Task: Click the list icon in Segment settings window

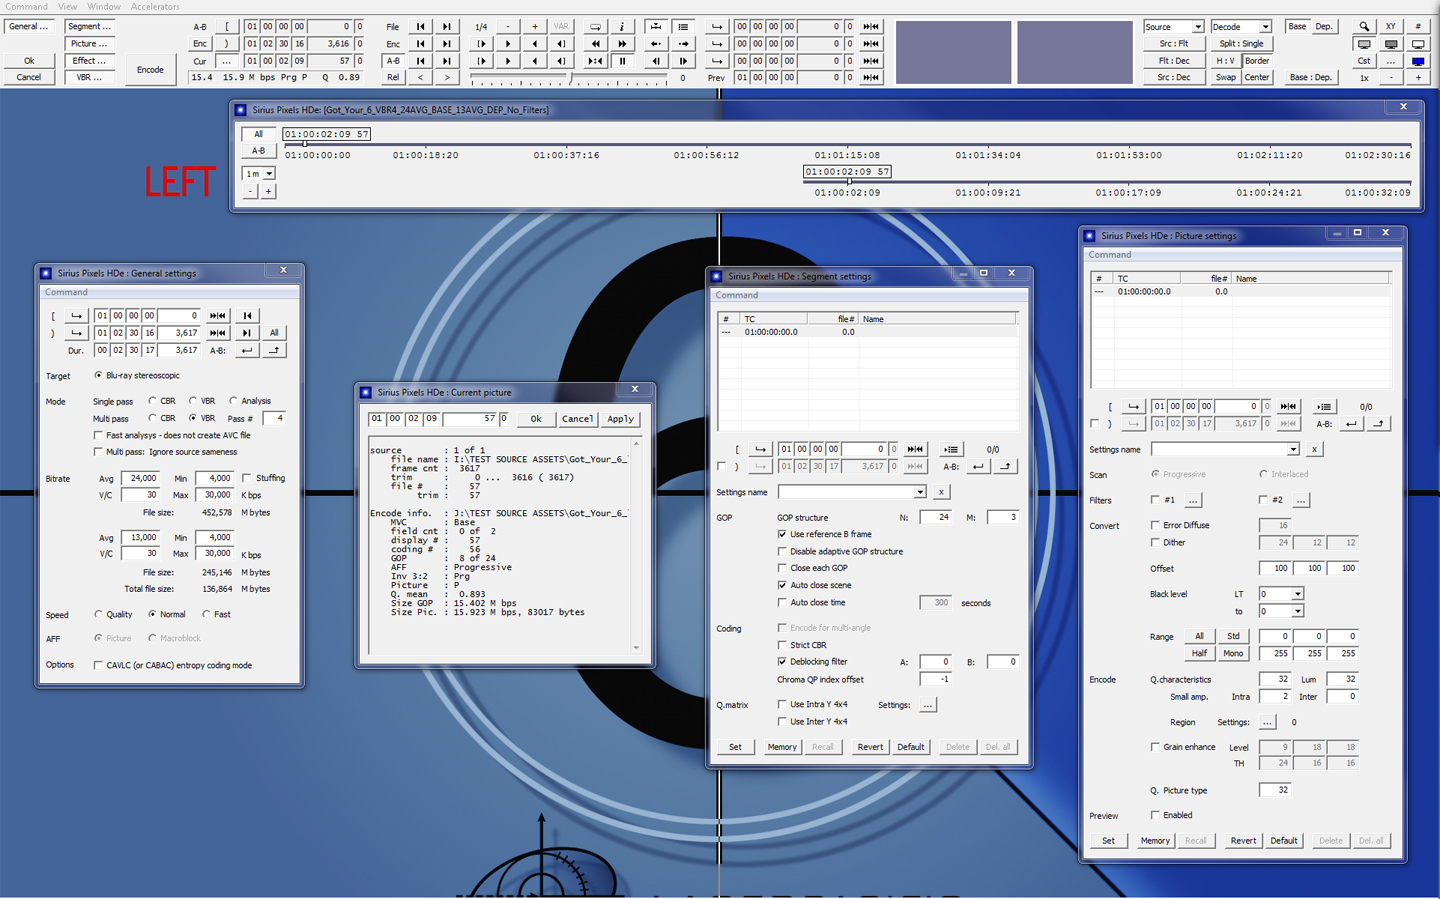Action: 951,450
